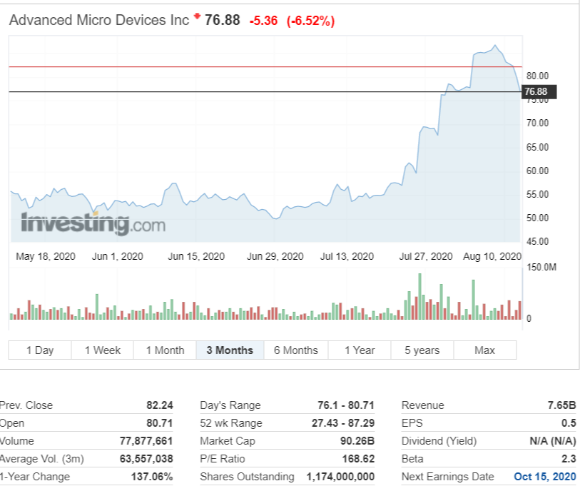Viewport: 580px width, 486px height.
Task: Click the Market Cap label
Action: 227,441
